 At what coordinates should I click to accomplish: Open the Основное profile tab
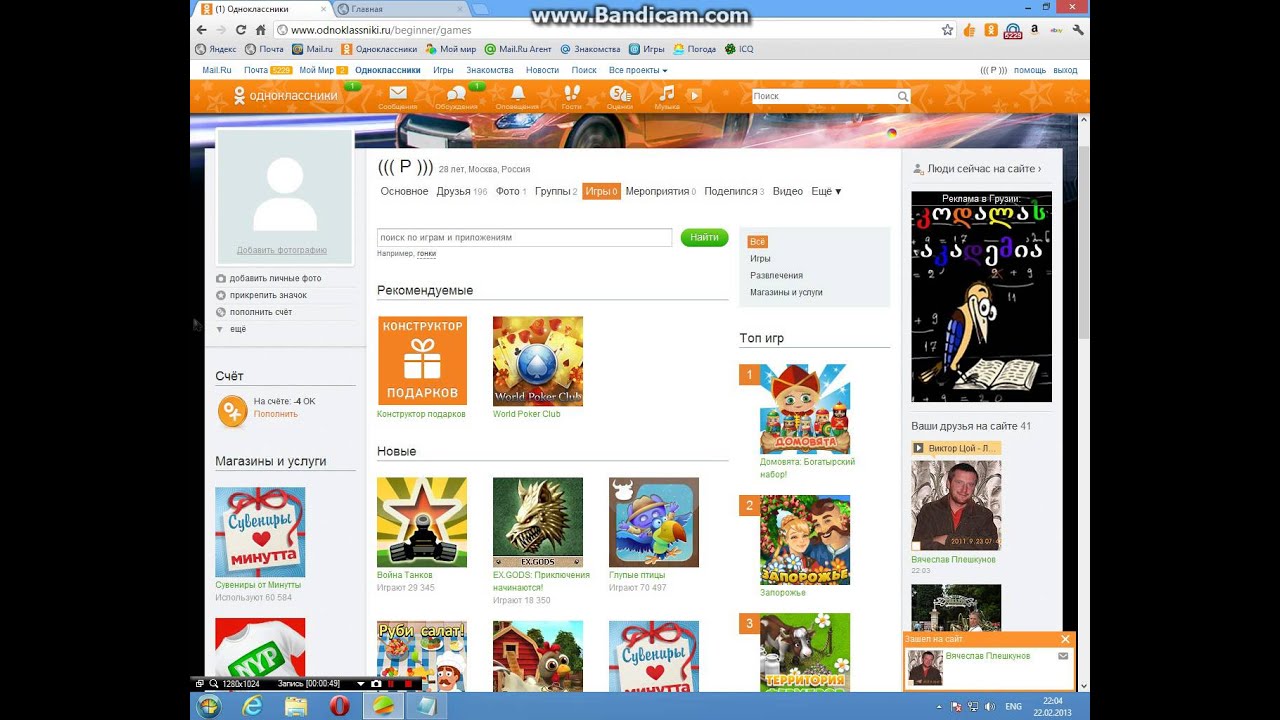[x=404, y=191]
